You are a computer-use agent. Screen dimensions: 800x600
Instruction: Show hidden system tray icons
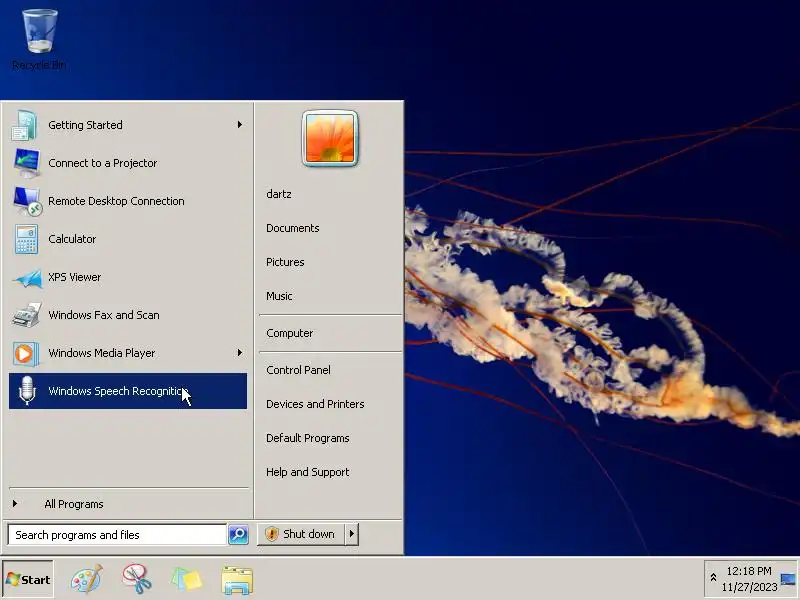pos(713,578)
